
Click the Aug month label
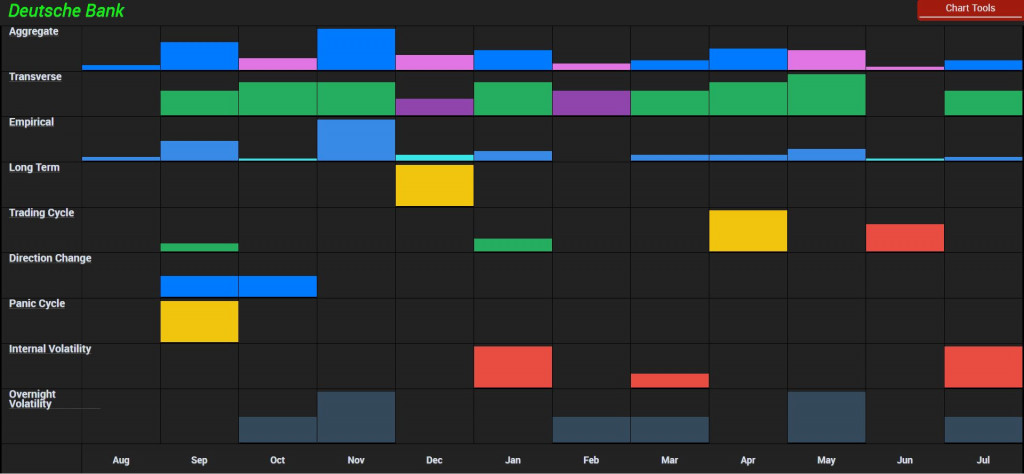coord(121,460)
